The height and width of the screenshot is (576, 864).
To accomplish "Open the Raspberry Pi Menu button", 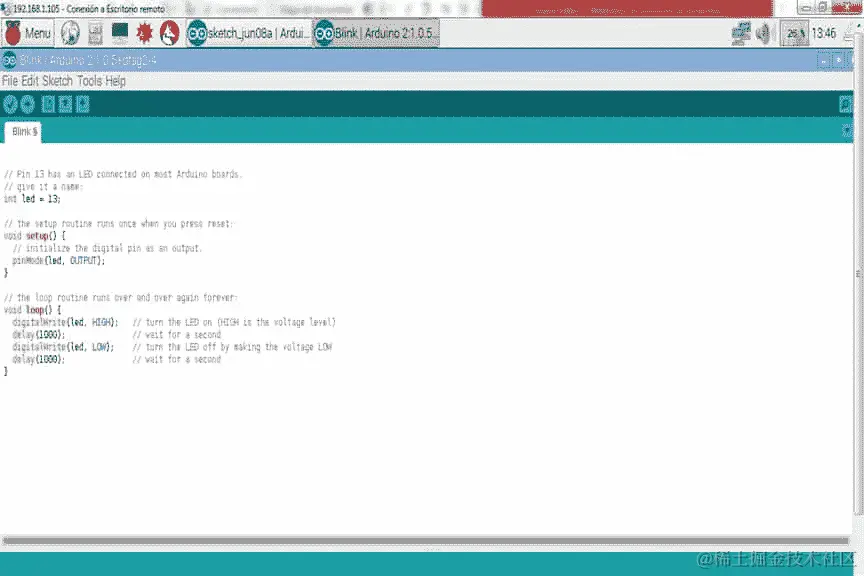I will (28, 34).
